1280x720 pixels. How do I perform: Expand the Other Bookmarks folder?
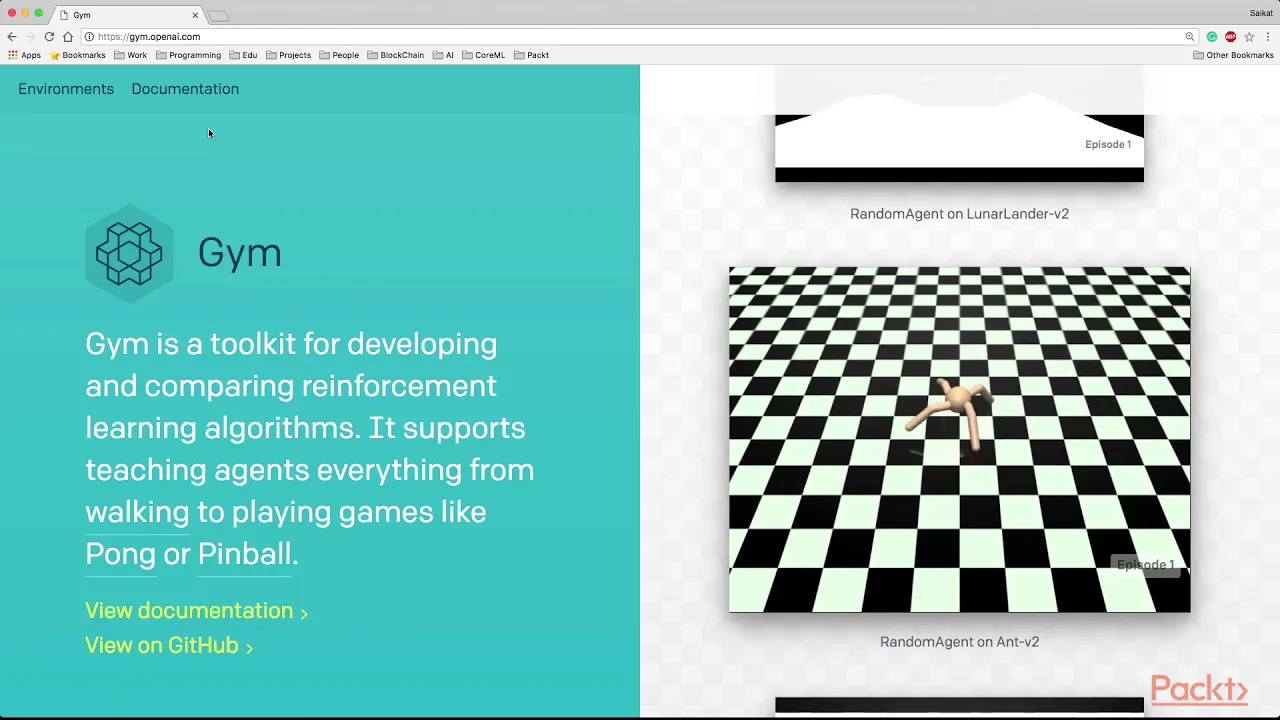[x=1233, y=55]
